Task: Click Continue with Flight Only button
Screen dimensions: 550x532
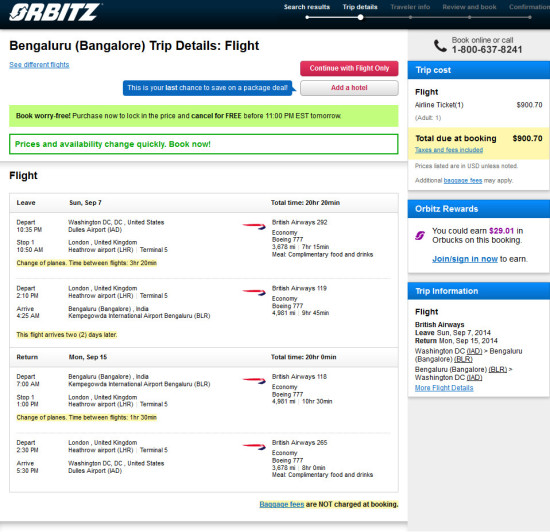Action: coord(349,68)
